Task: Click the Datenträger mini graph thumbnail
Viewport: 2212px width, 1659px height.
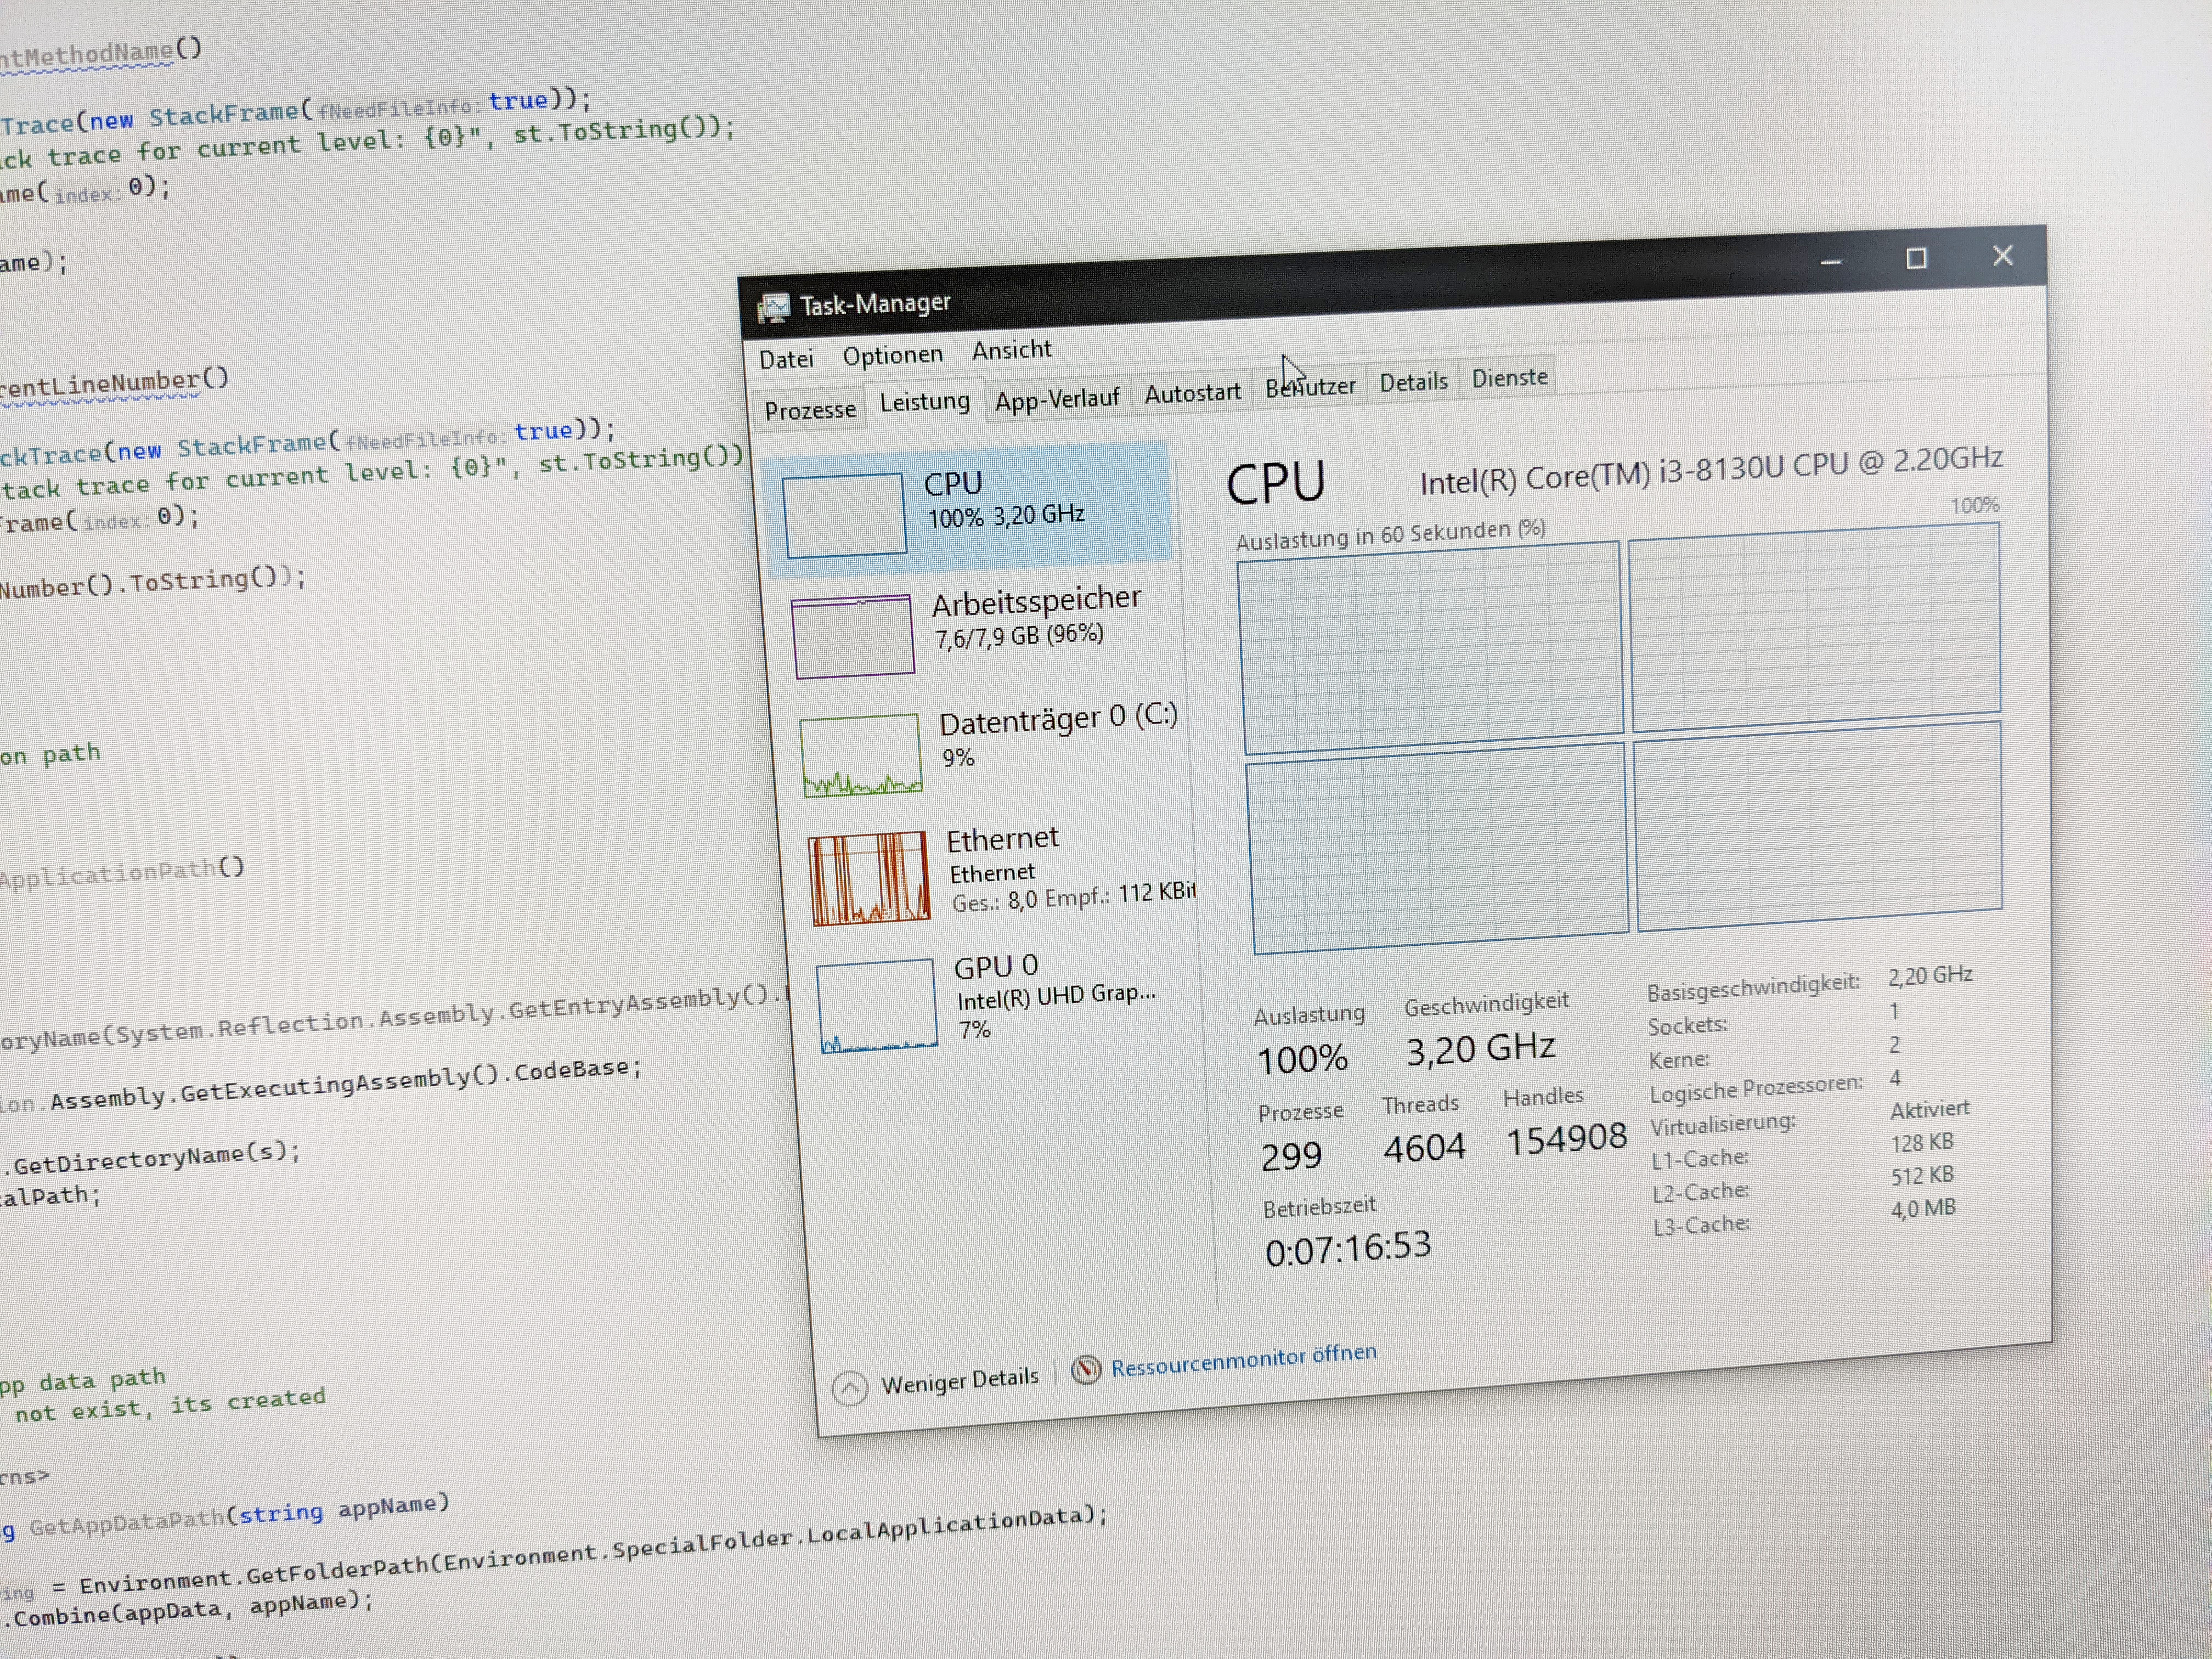Action: coord(862,755)
